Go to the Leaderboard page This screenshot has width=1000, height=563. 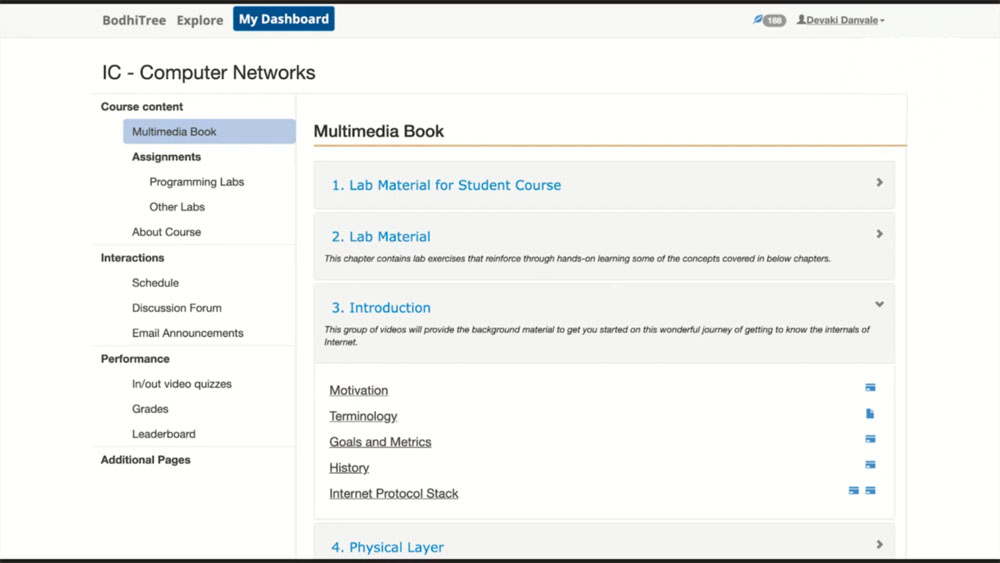[164, 434]
